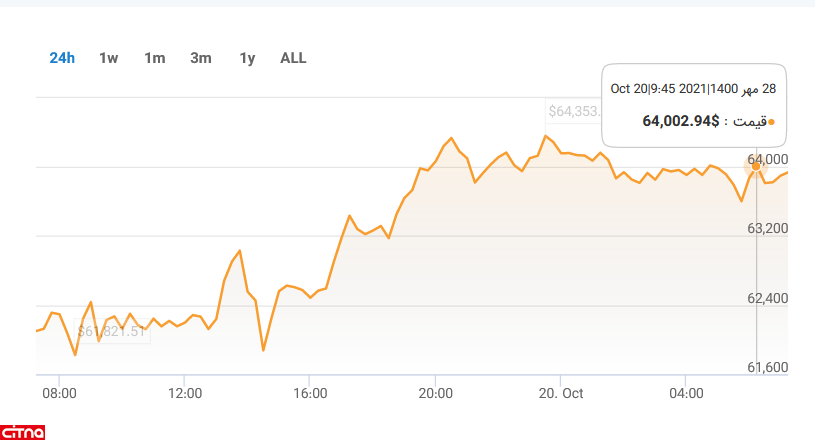
Task: Click the Citna logo in the corner
Action: 24,431
